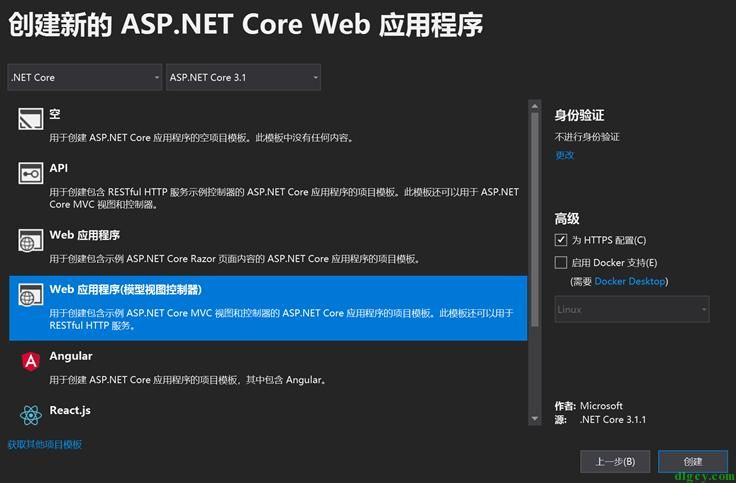Select the Angular template title
Image resolution: width=736 pixels, height=483 pixels.
point(71,356)
